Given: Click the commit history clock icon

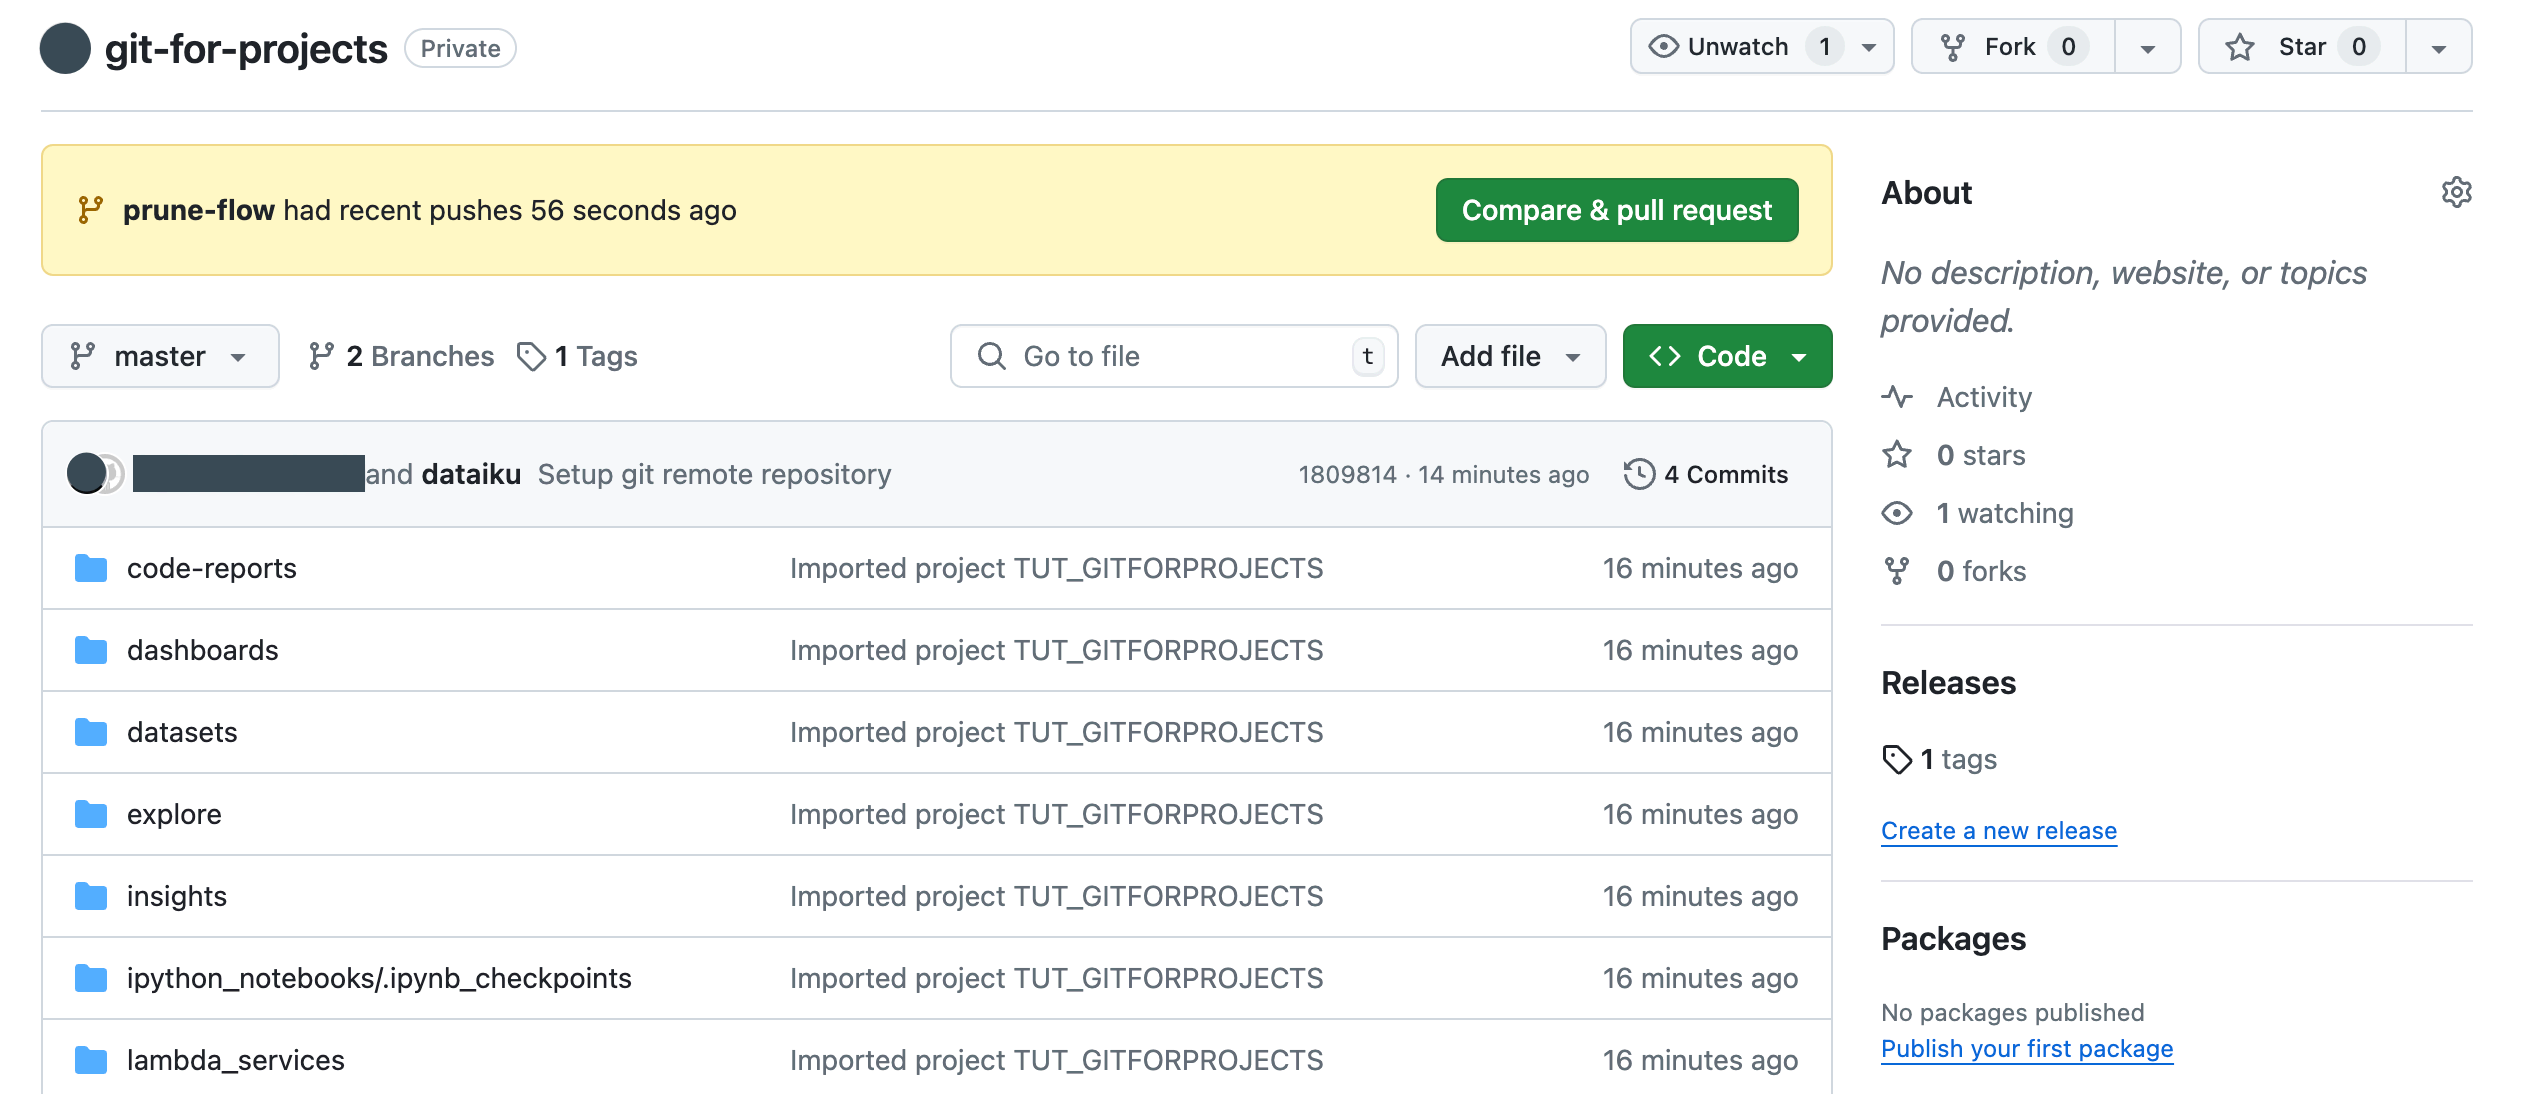Looking at the screenshot, I should click(1638, 474).
